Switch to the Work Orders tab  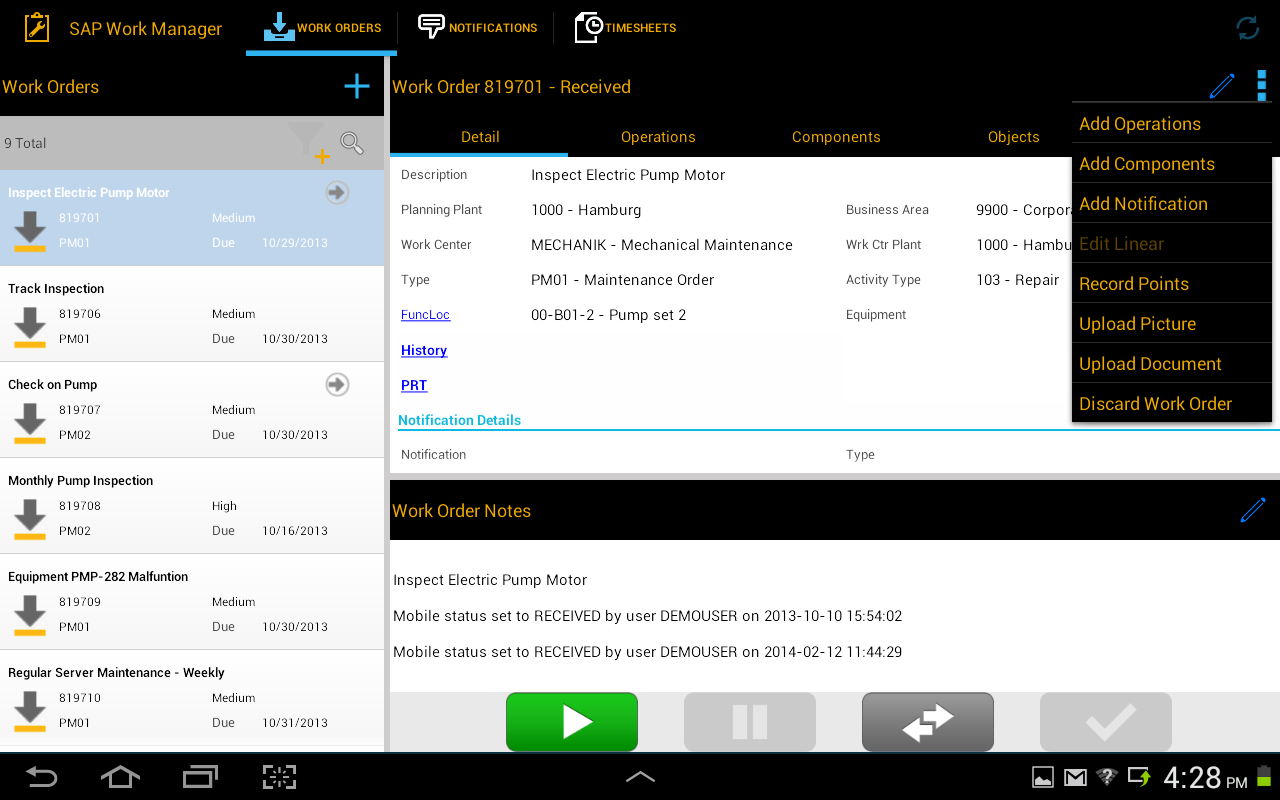pos(322,28)
